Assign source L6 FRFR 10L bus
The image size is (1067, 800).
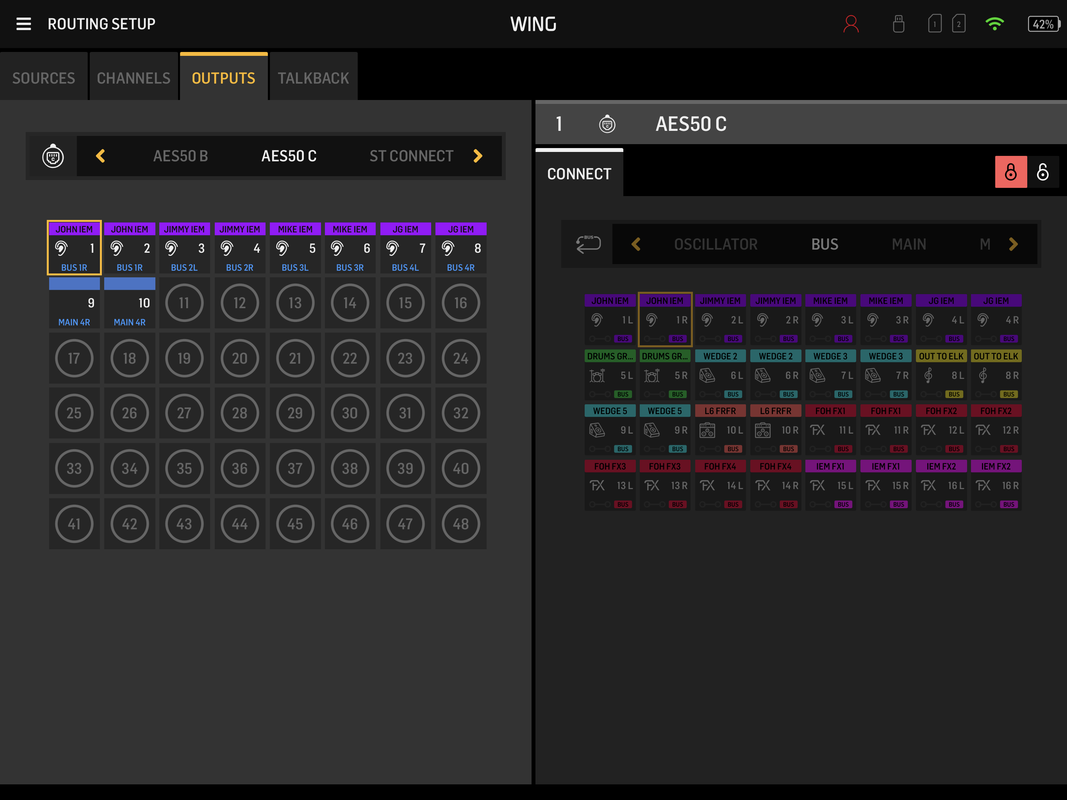[720, 430]
